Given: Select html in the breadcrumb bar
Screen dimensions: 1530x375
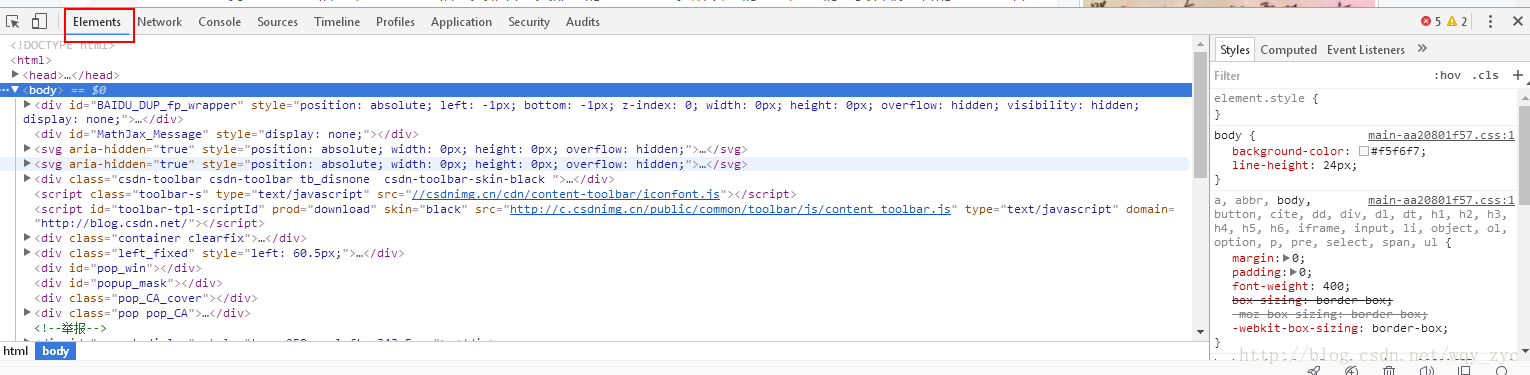Looking at the screenshot, I should [x=15, y=351].
